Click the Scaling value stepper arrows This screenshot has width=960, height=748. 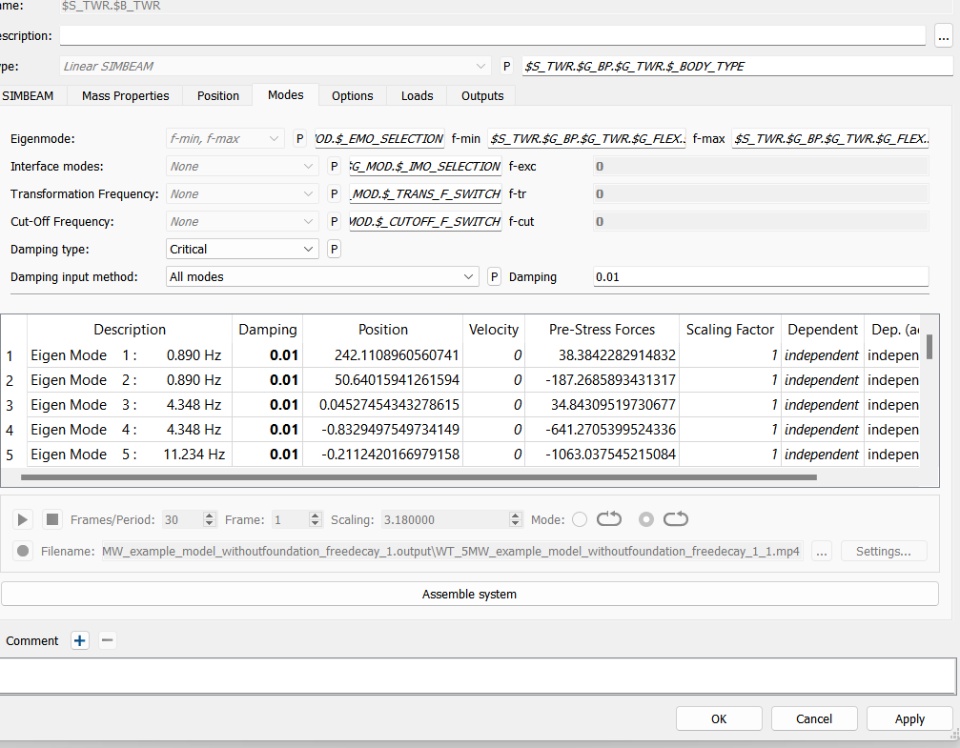516,520
